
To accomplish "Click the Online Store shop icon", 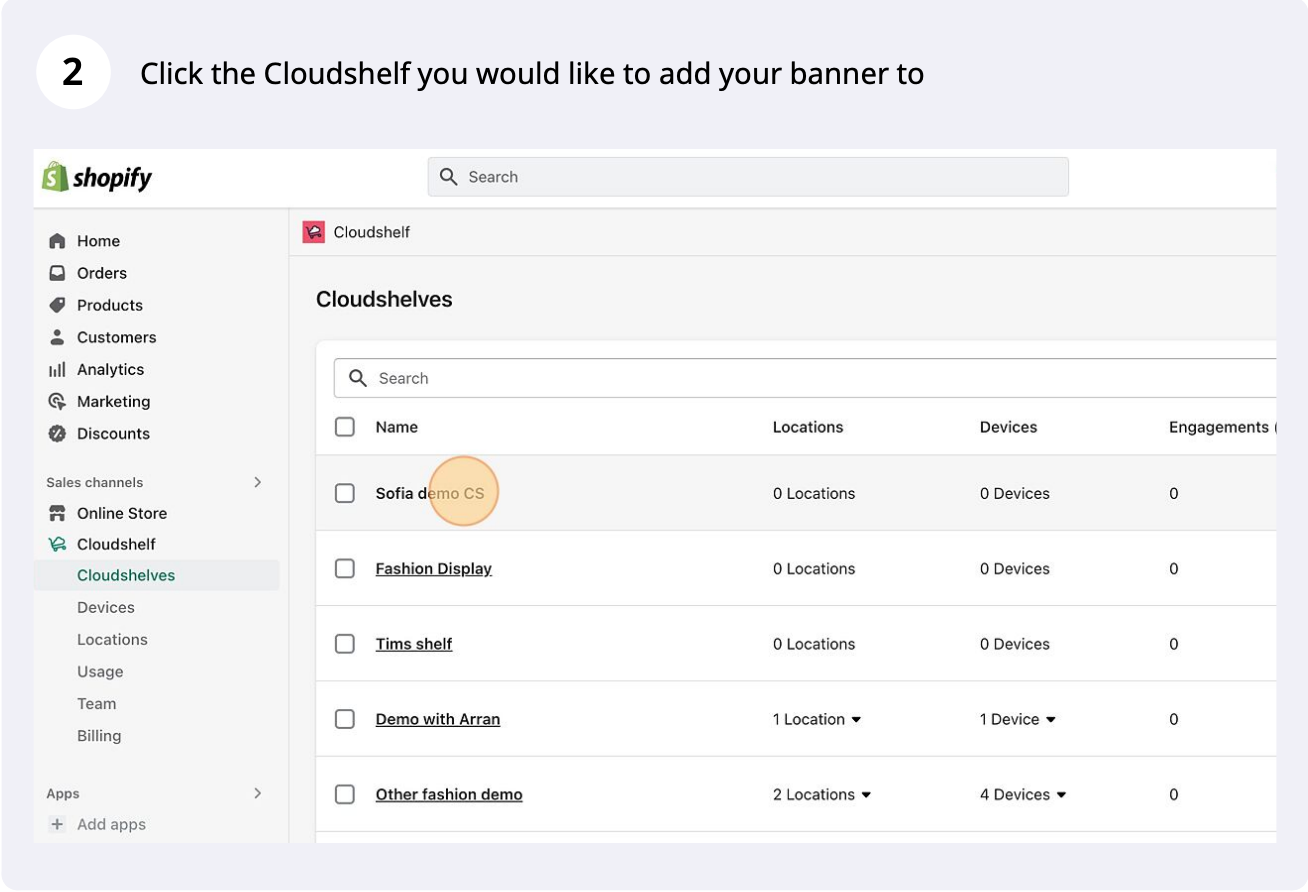I will [57, 513].
